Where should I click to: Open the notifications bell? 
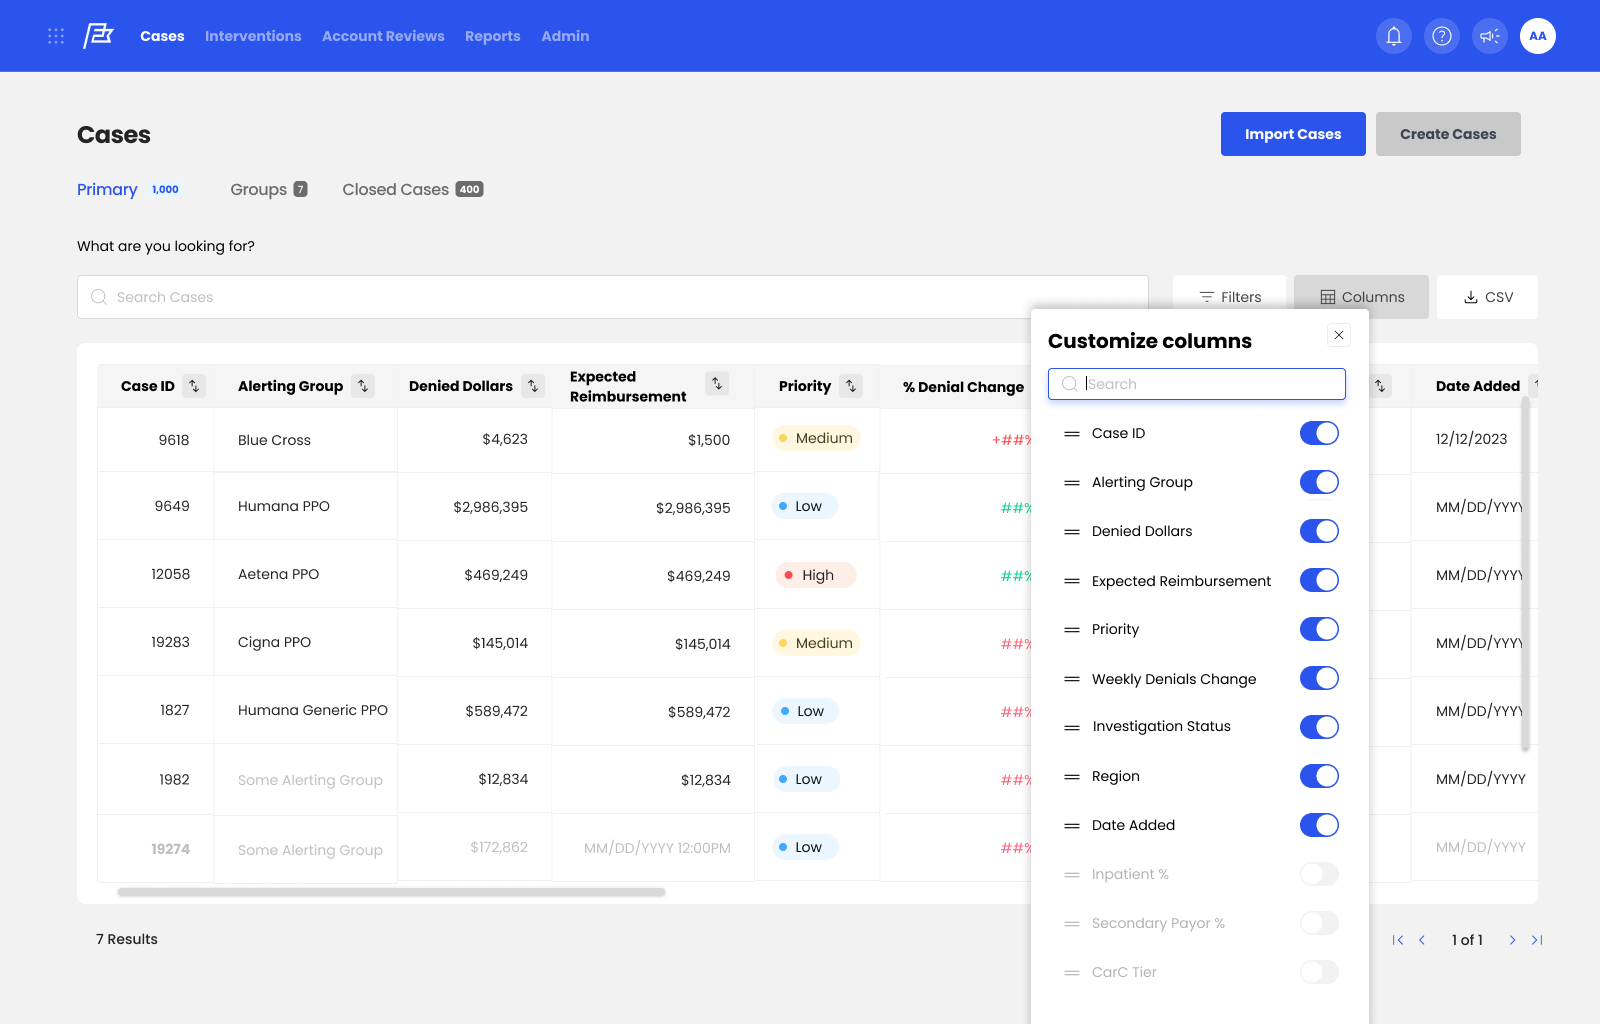1394,36
